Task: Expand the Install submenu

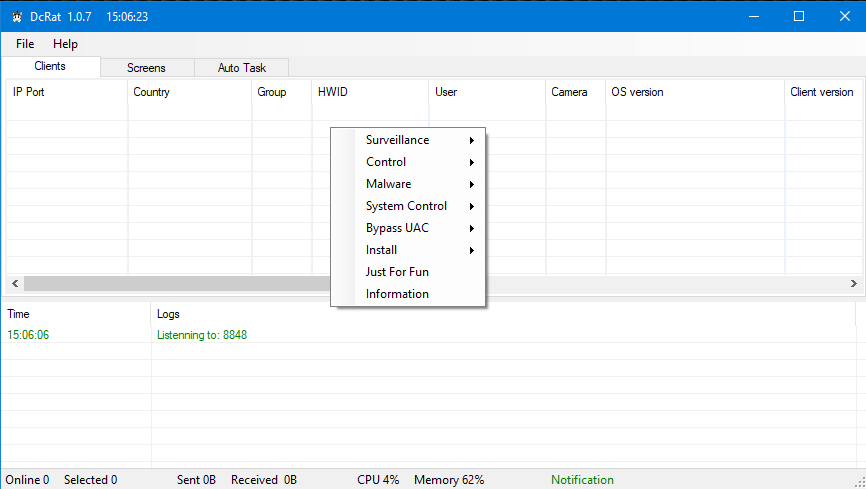Action: coord(408,250)
